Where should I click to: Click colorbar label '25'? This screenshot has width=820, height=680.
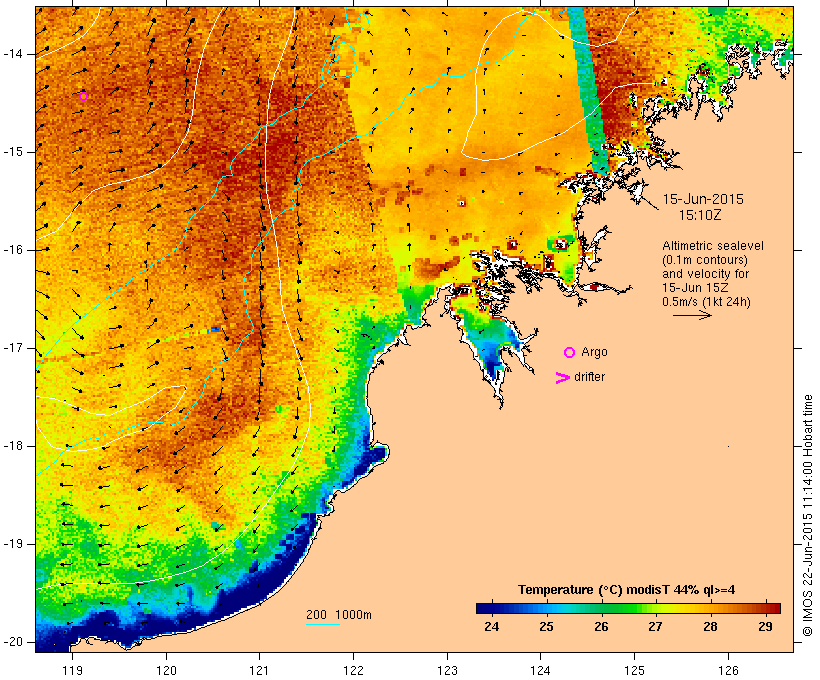click(546, 626)
